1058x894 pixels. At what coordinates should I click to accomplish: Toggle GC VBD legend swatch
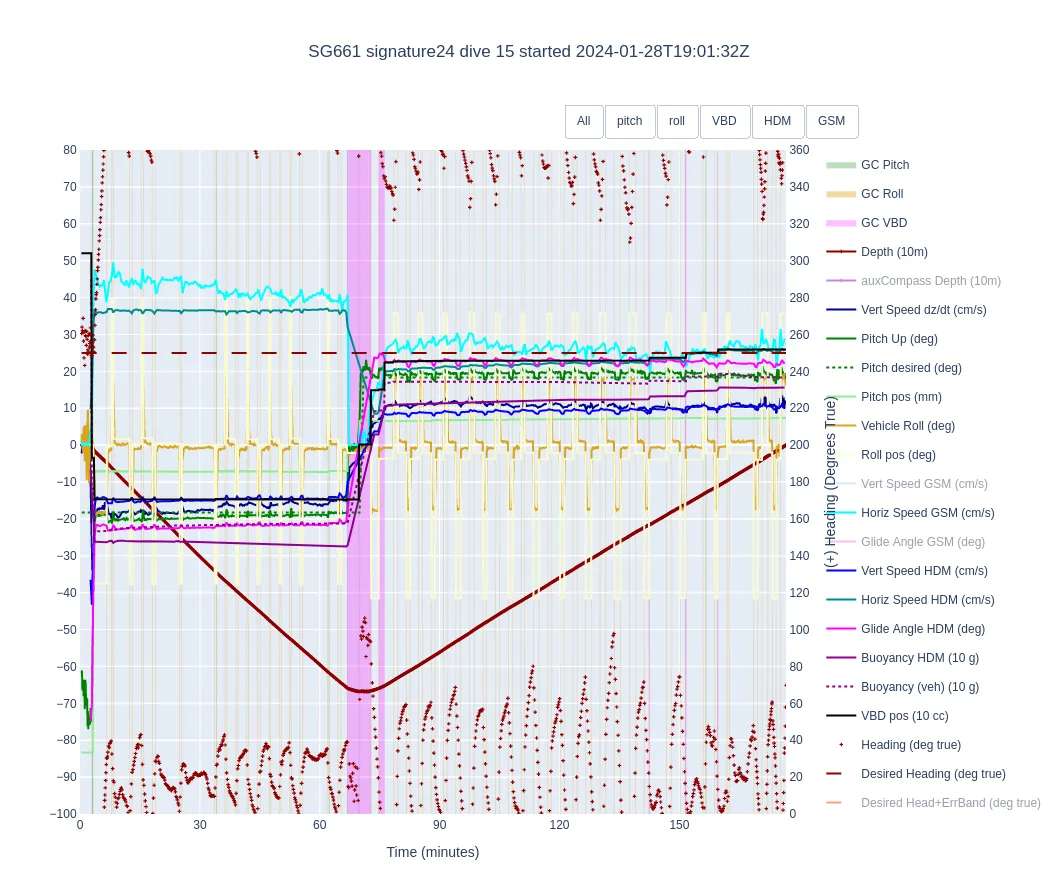(841, 223)
